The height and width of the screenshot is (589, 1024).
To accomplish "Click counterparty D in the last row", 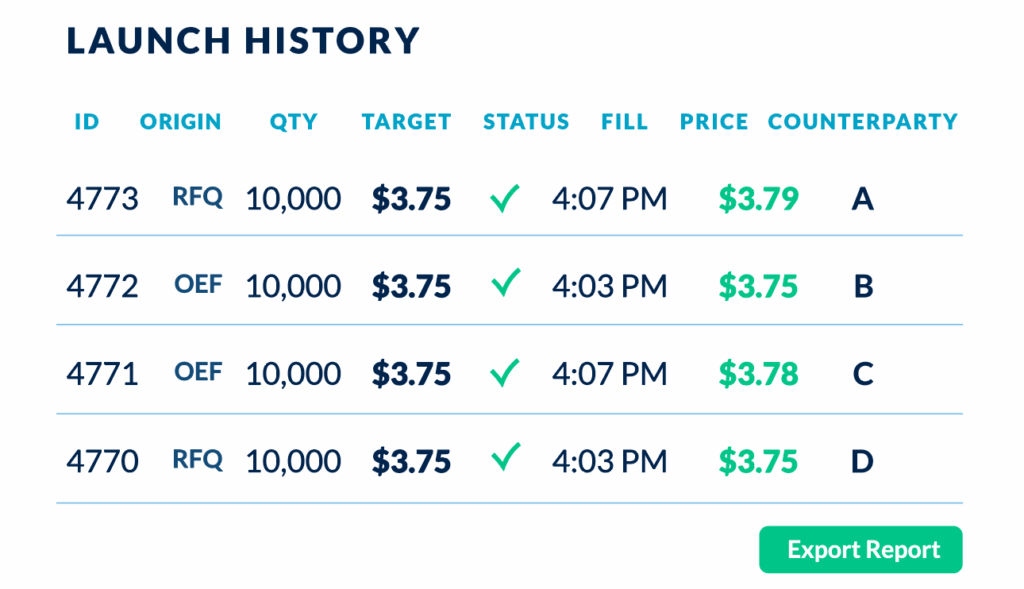I will [862, 461].
